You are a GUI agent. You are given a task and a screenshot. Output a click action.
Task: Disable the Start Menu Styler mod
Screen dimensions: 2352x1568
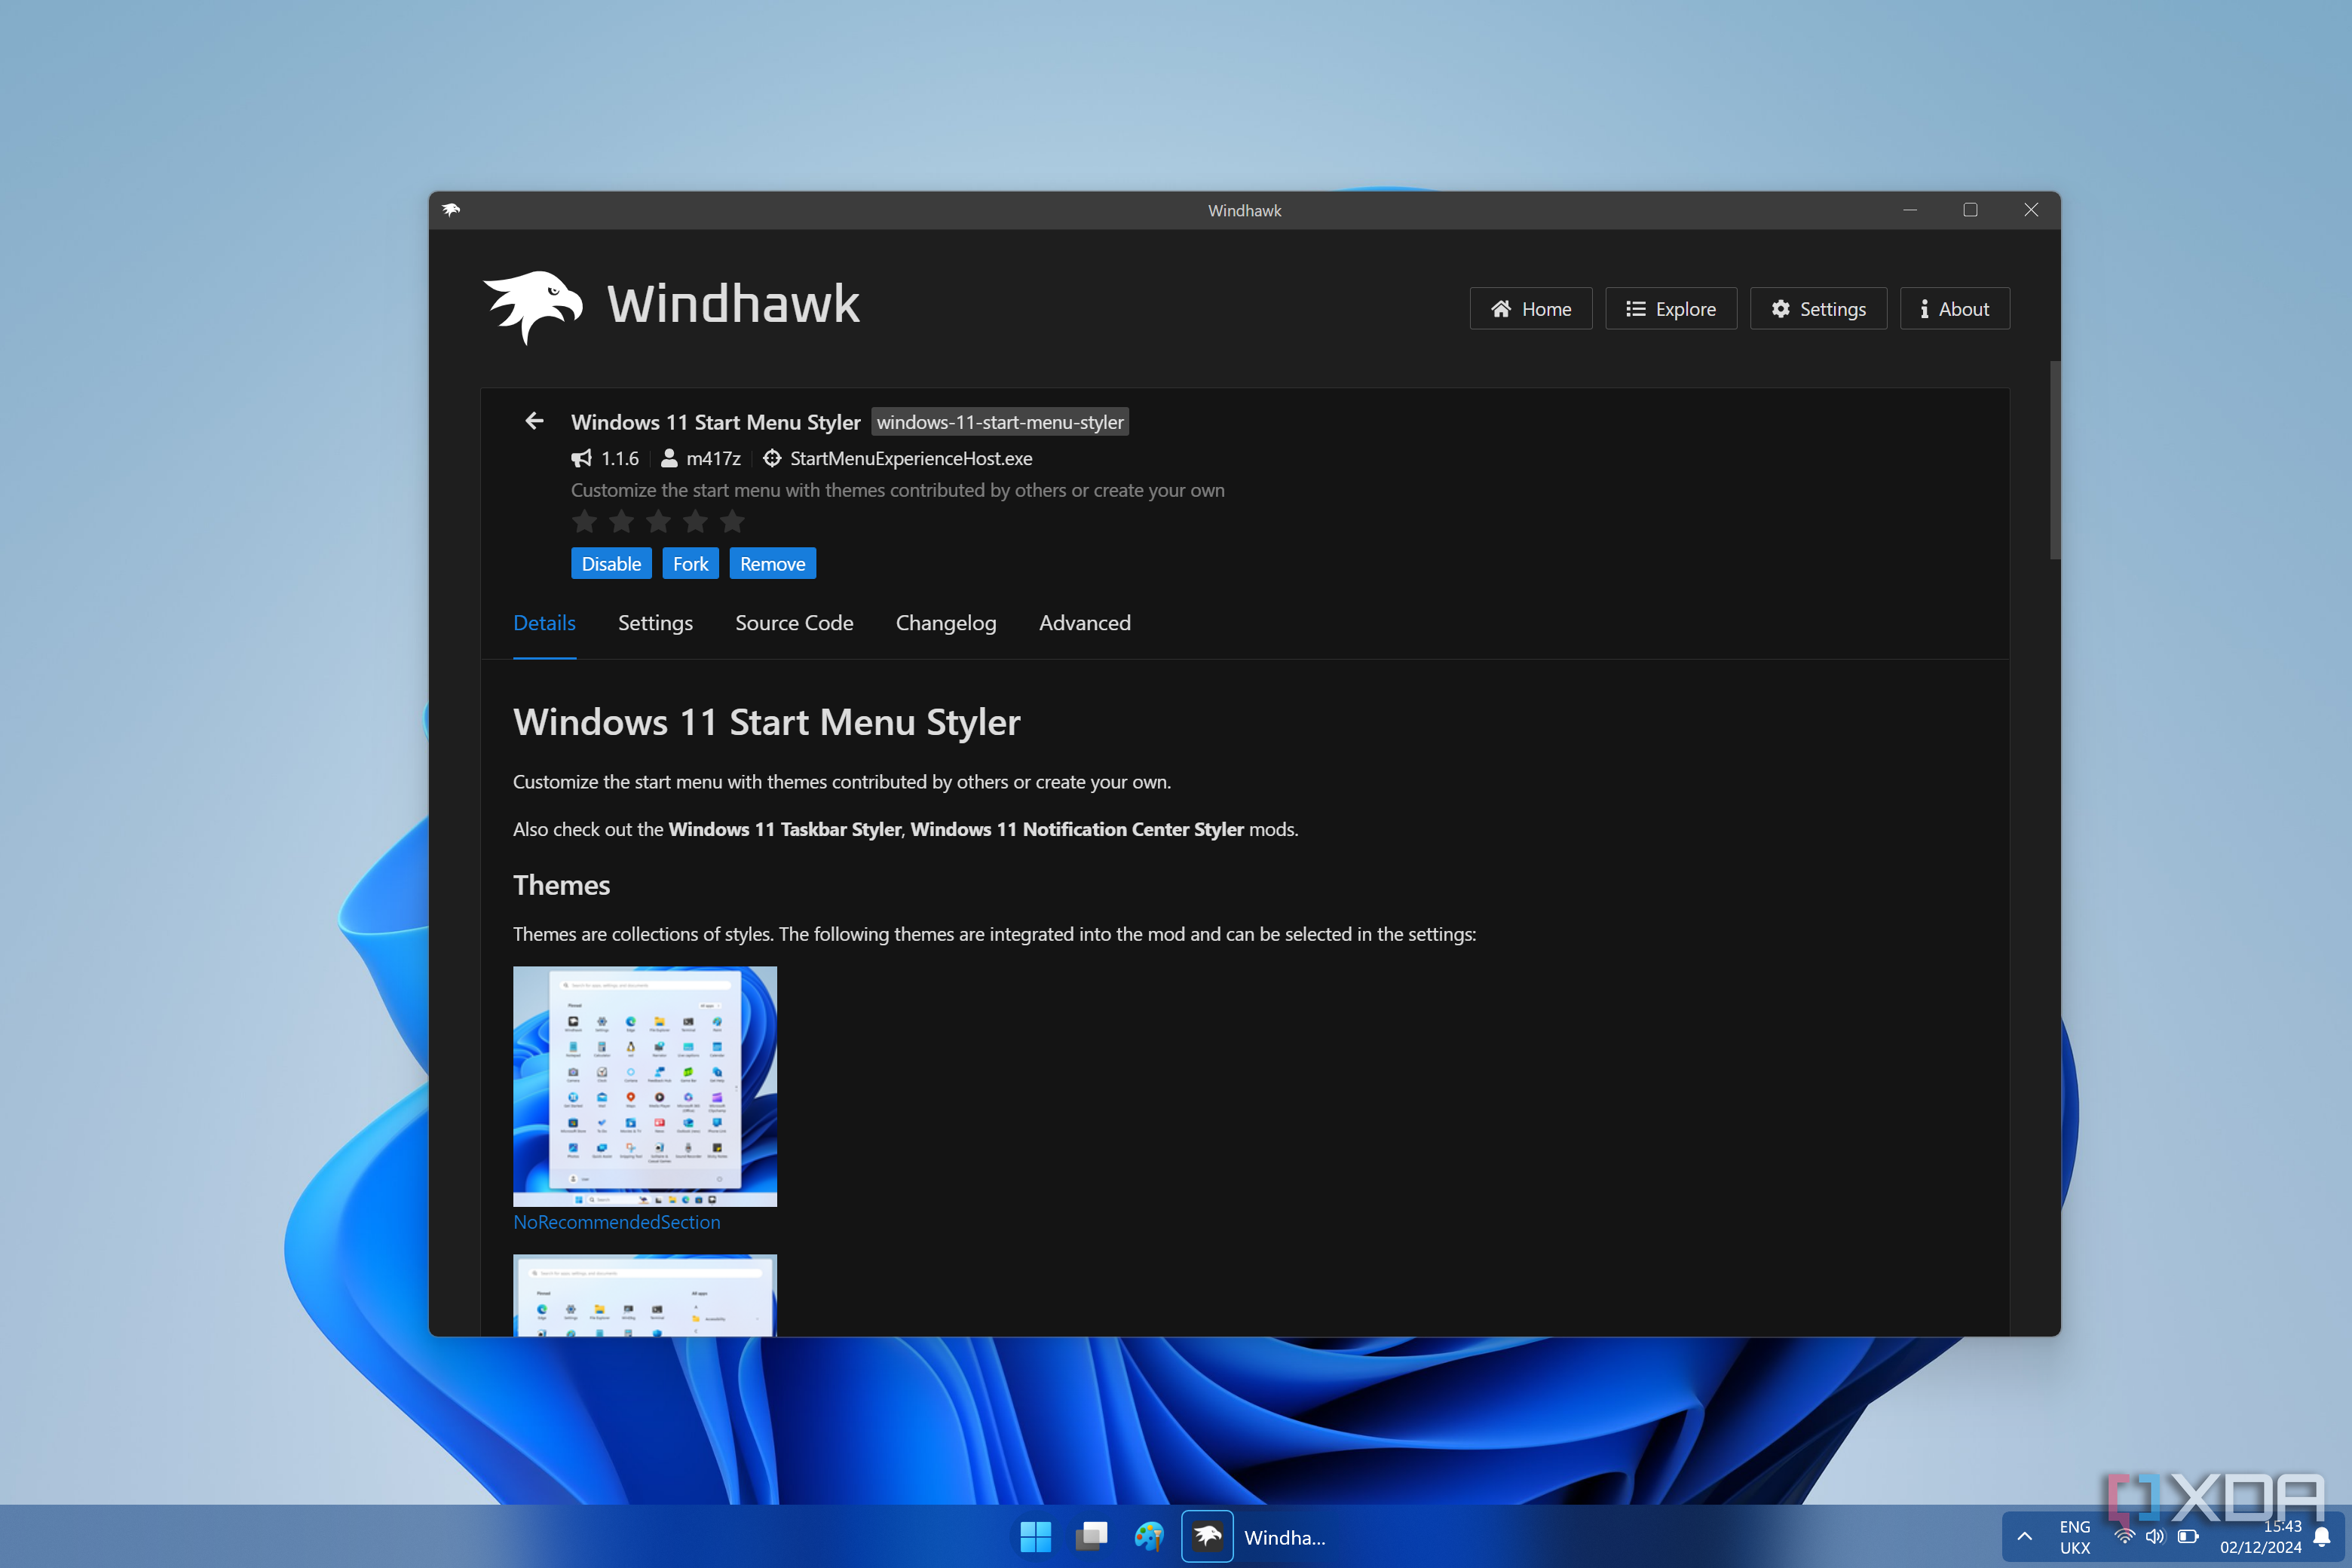[x=611, y=564]
